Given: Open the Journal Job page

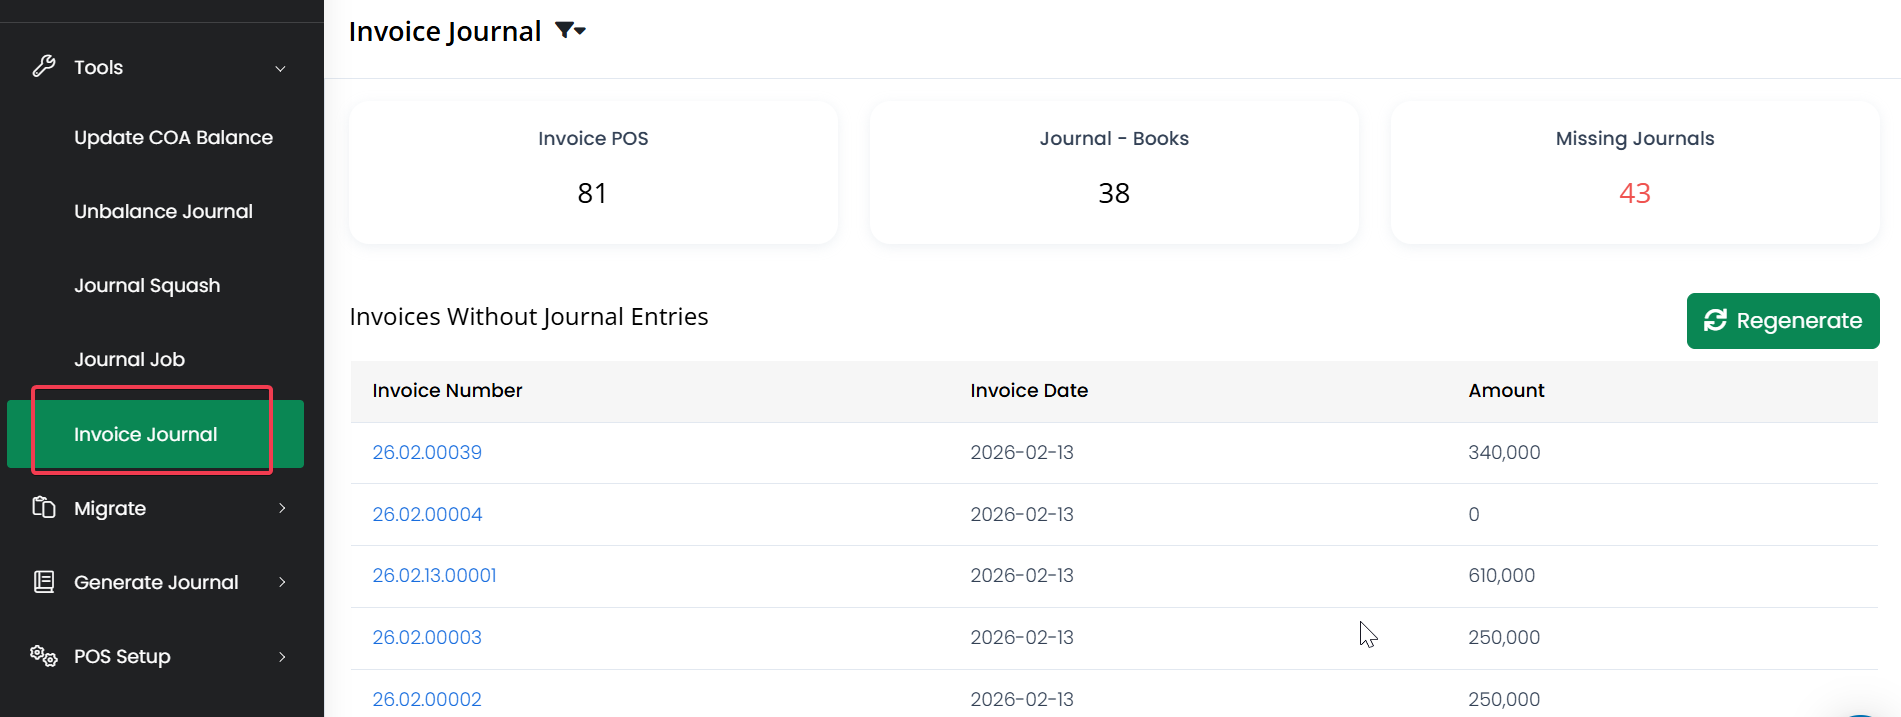Looking at the screenshot, I should [129, 360].
